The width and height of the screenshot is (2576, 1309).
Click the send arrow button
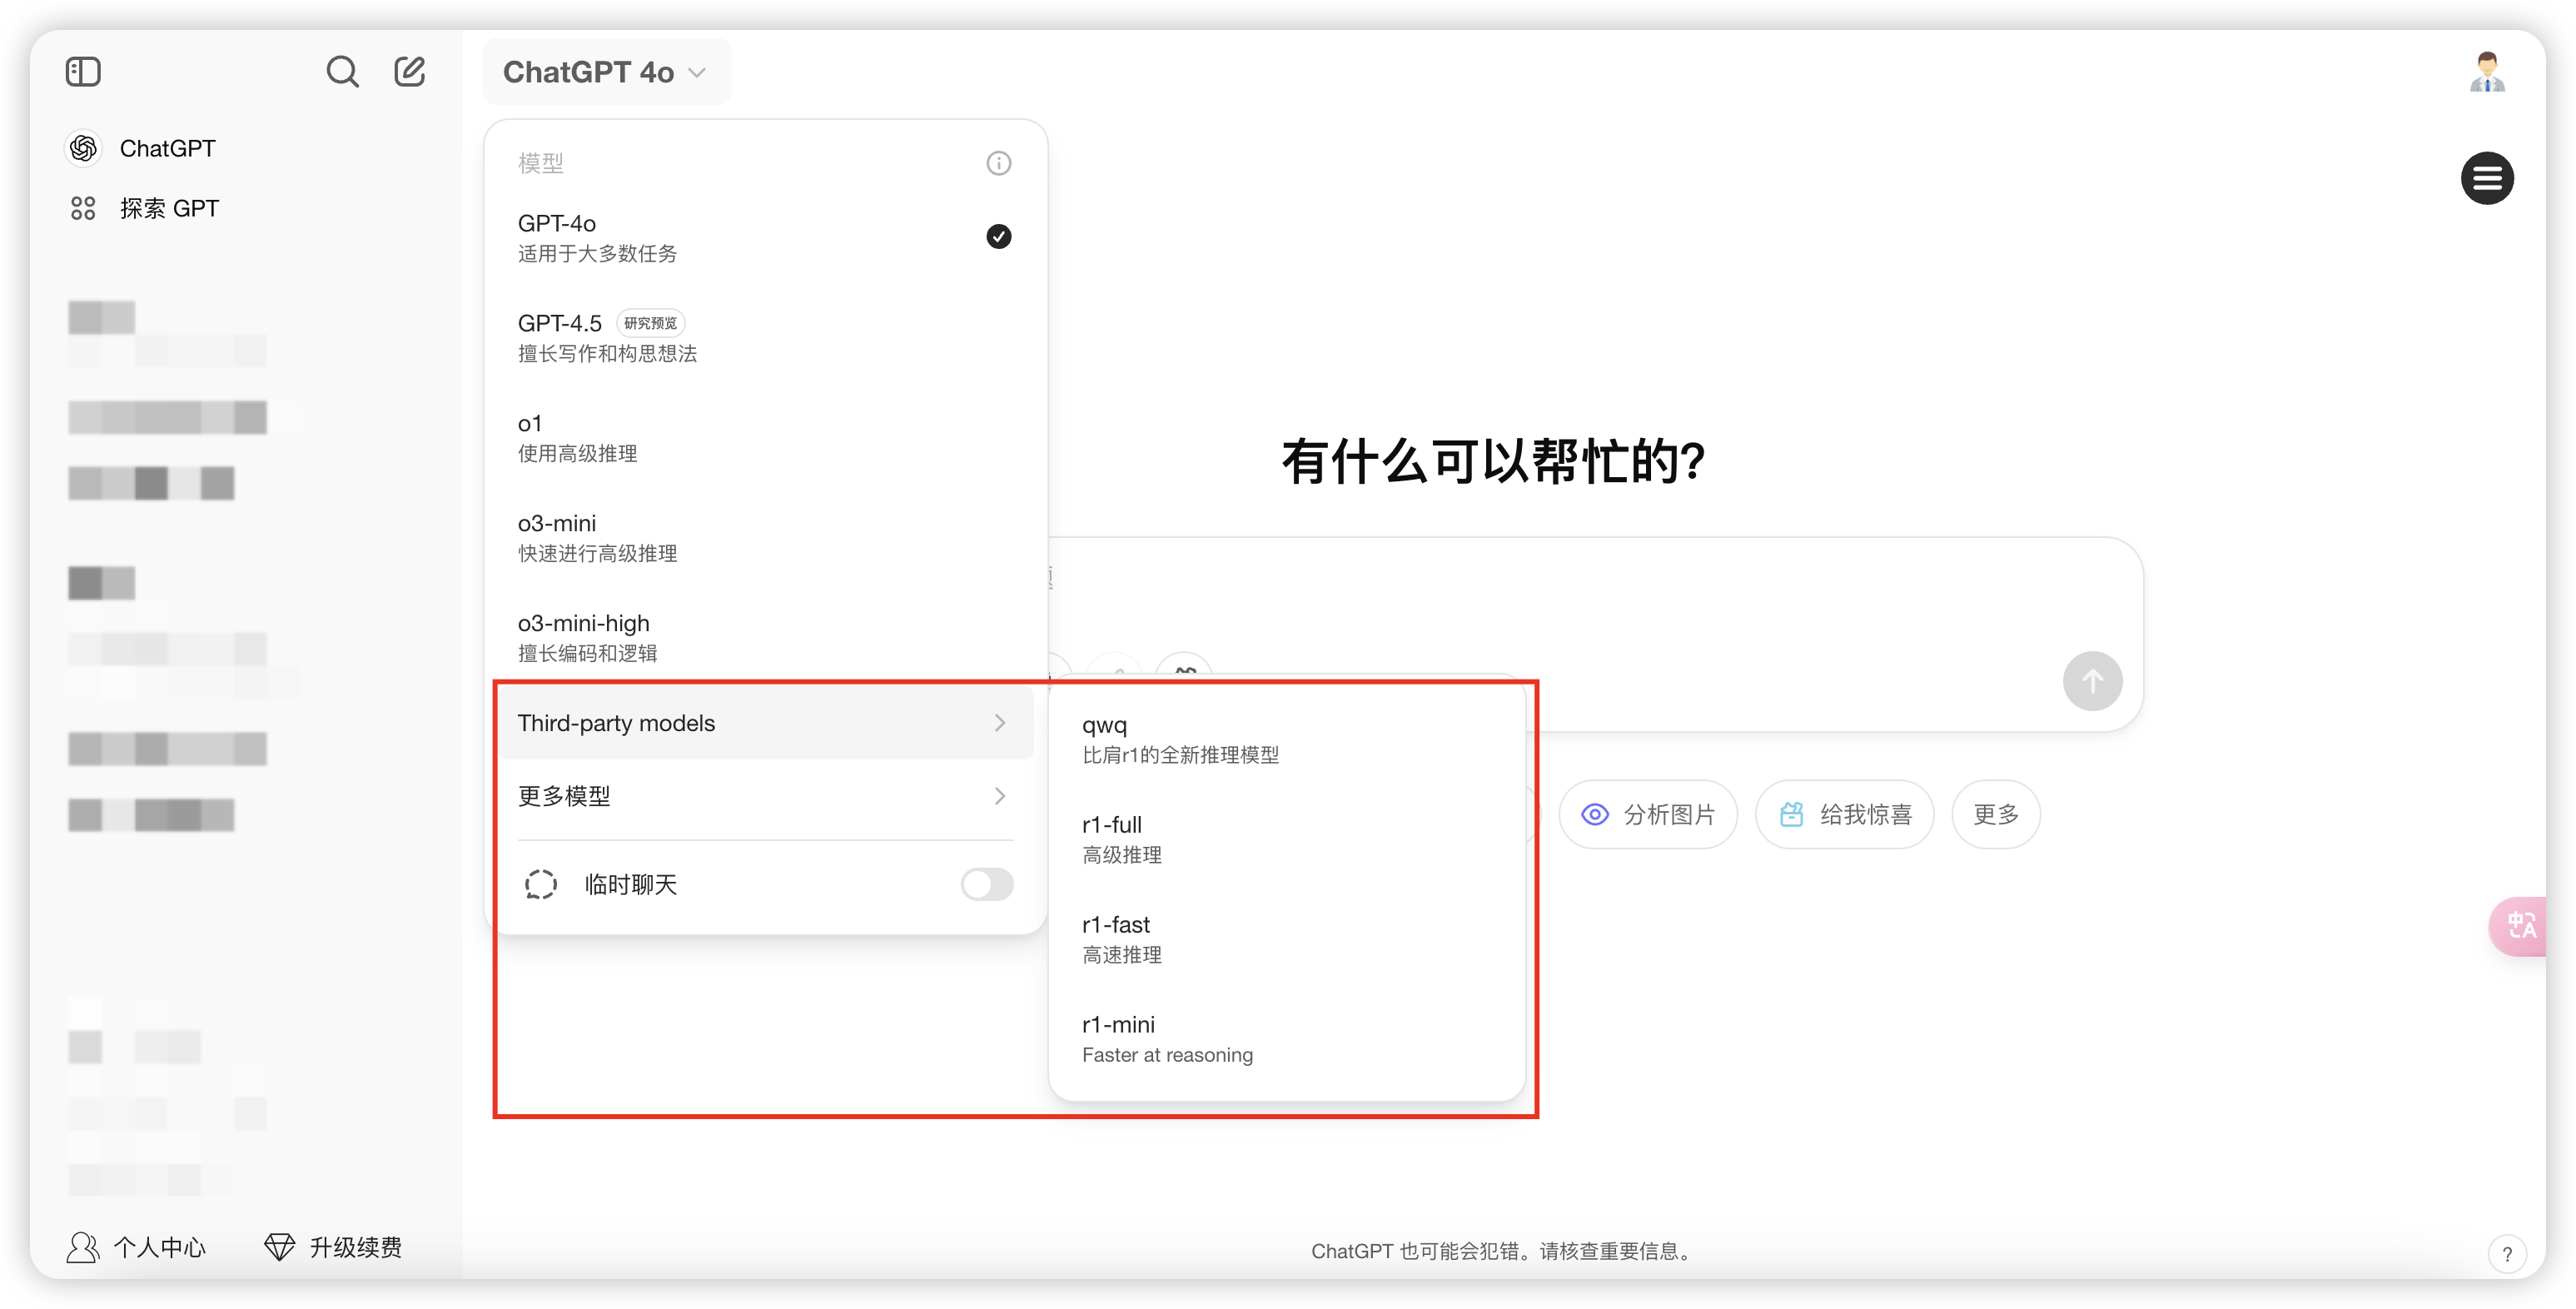[x=2092, y=681]
